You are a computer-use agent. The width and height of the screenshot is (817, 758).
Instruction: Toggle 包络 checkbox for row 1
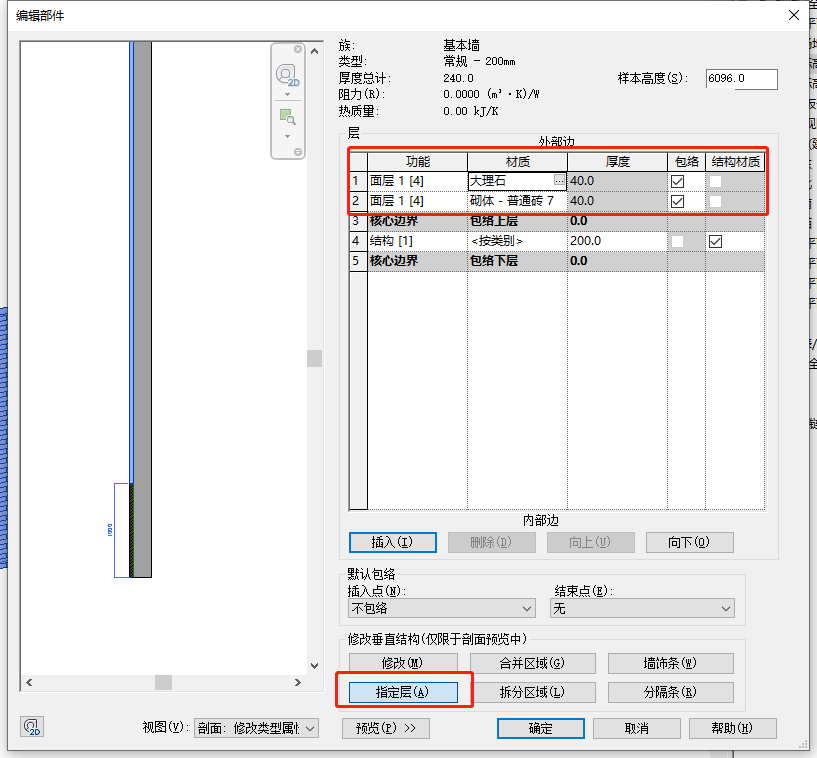tap(677, 181)
